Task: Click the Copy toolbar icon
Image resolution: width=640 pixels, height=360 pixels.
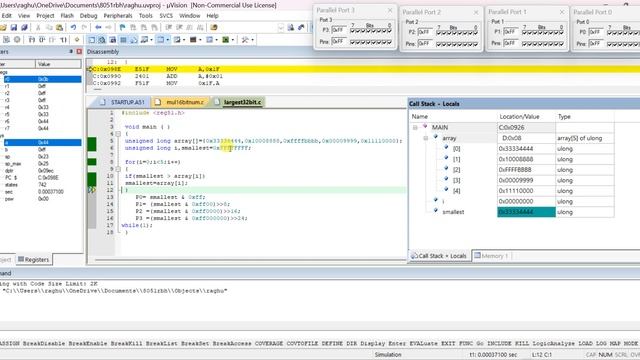Action: (x=49, y=27)
